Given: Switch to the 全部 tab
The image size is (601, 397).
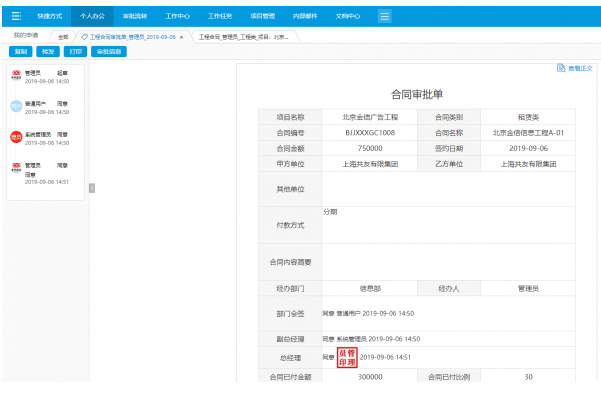Looking at the screenshot, I should [63, 37].
